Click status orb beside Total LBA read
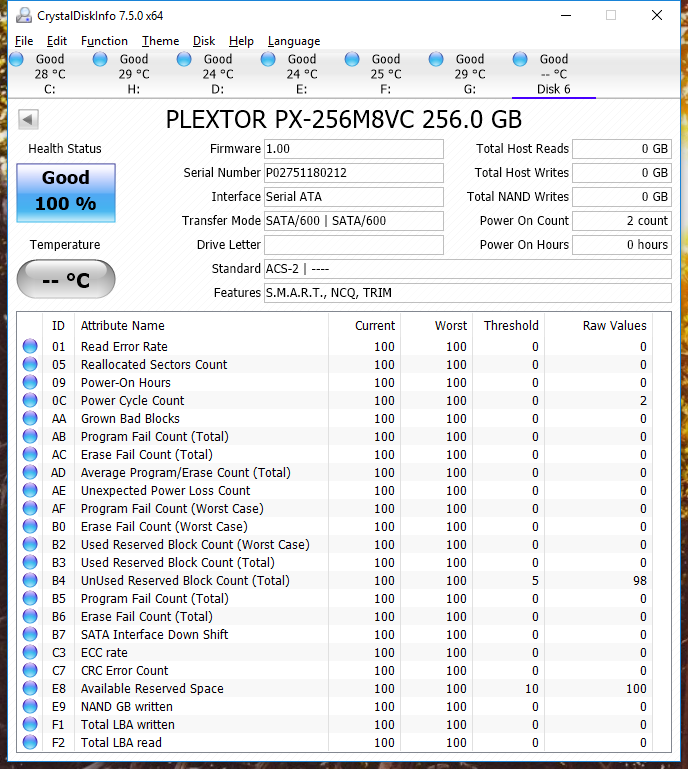The height and width of the screenshot is (769, 688). point(30,743)
